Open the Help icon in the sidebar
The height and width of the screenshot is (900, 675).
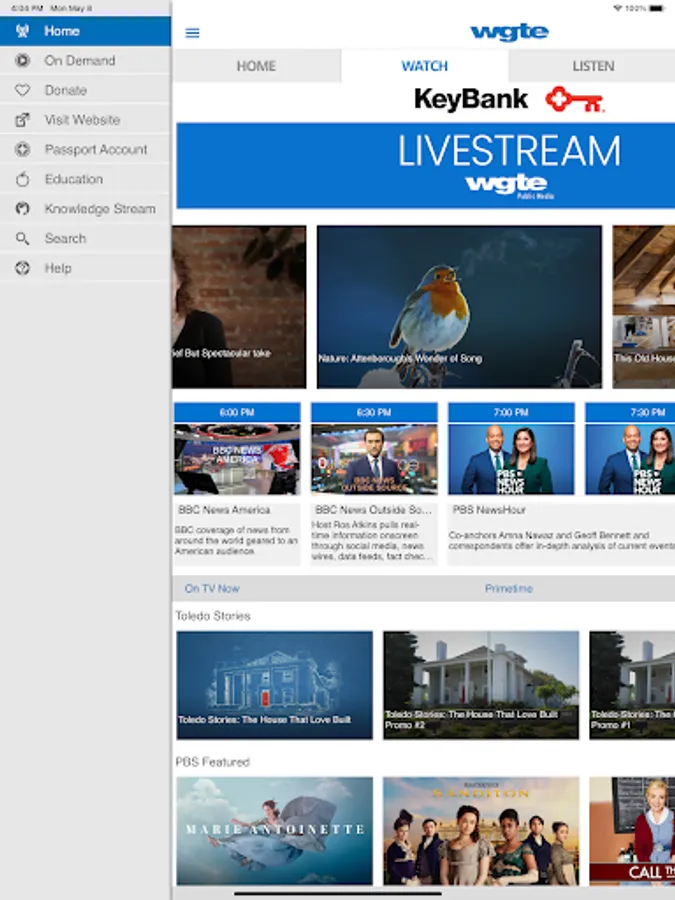coord(23,268)
